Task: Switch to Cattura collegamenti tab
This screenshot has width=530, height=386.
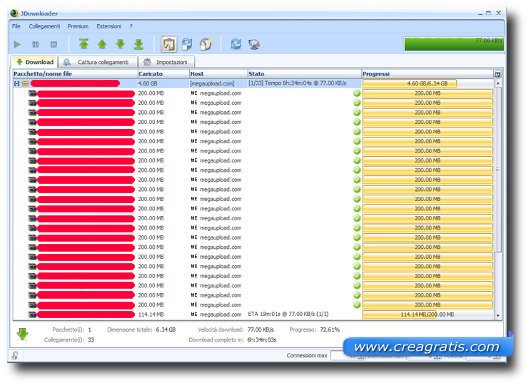Action: (97, 62)
